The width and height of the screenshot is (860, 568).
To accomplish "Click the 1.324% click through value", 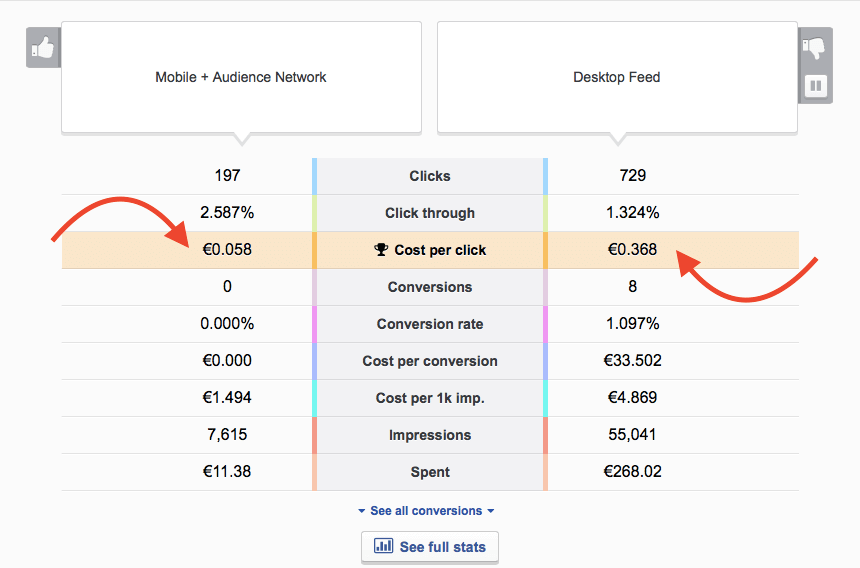I will [632, 213].
